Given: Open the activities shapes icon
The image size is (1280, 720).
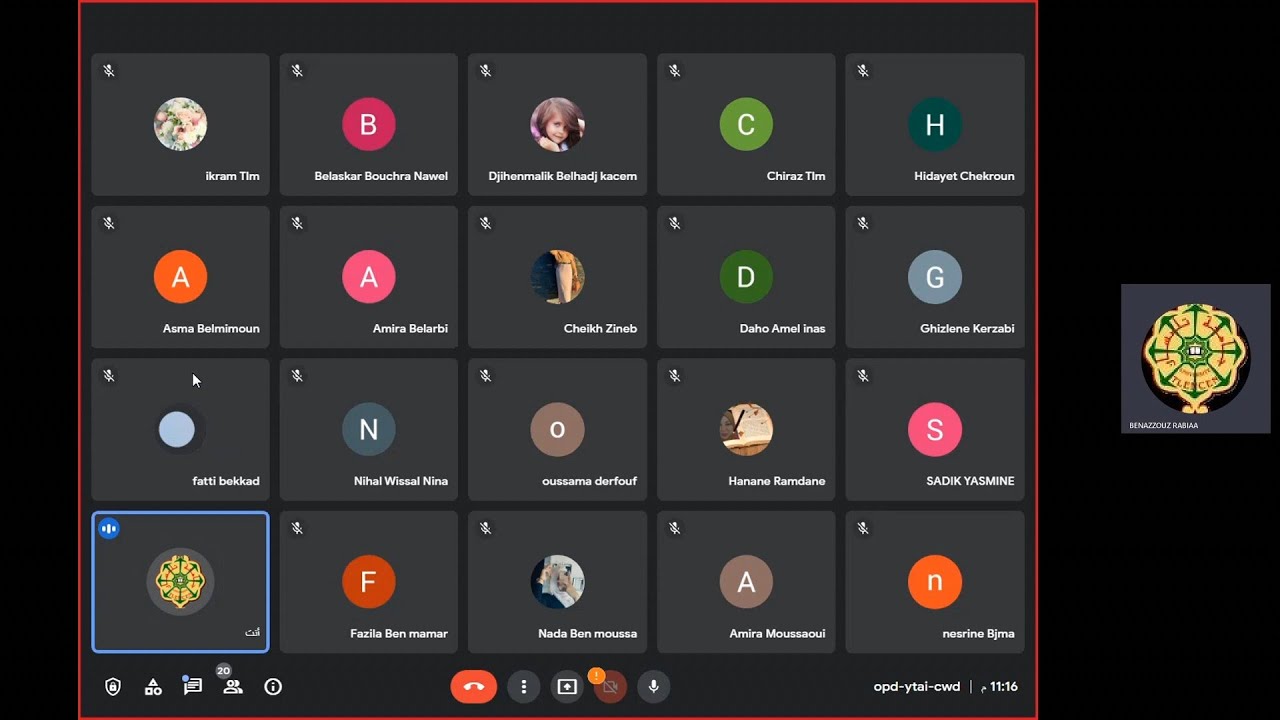Looking at the screenshot, I should click(153, 687).
